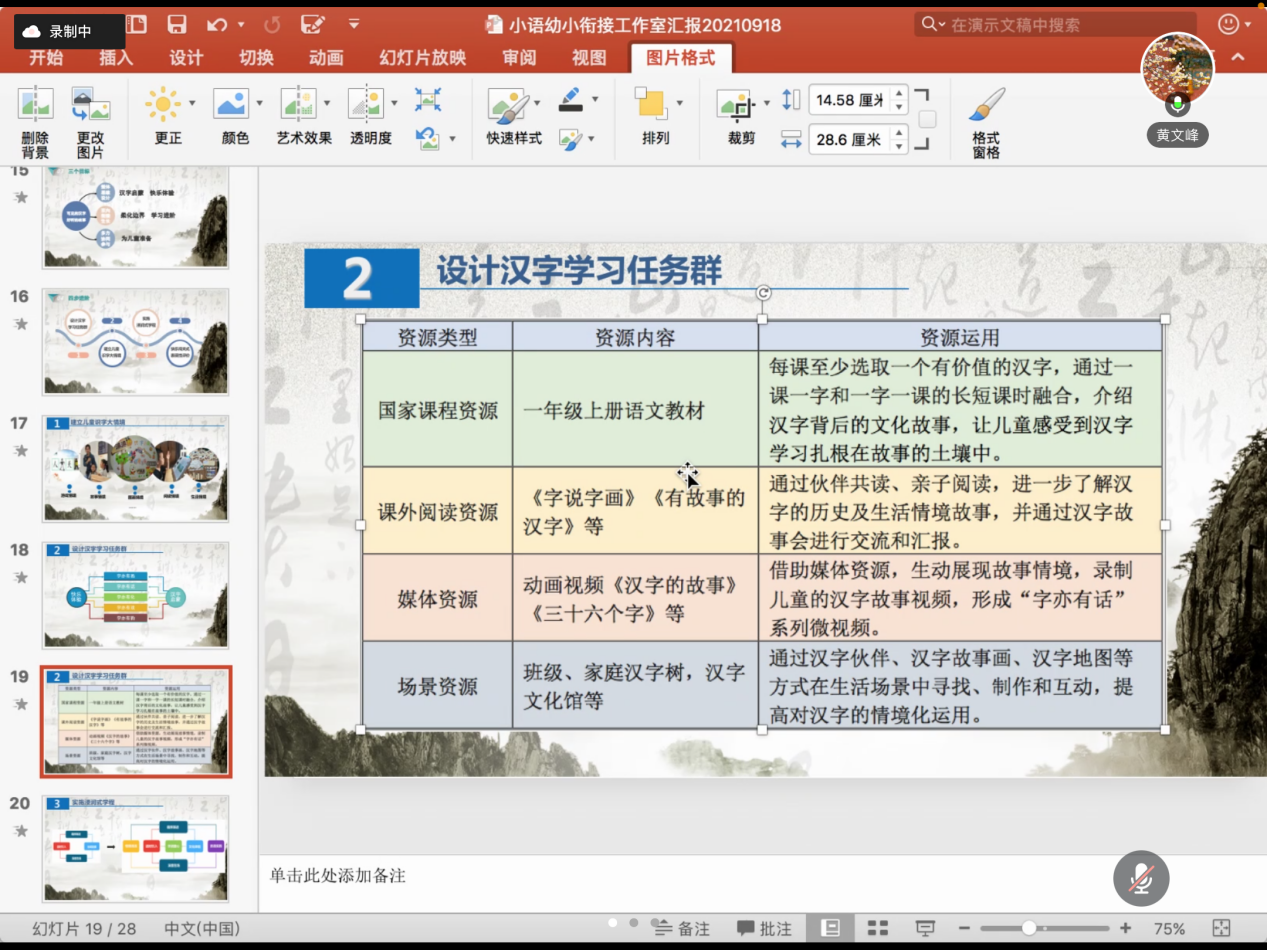Click the Artistic Effects (艺术效果) icon
The width and height of the screenshot is (1267, 950).
(298, 104)
